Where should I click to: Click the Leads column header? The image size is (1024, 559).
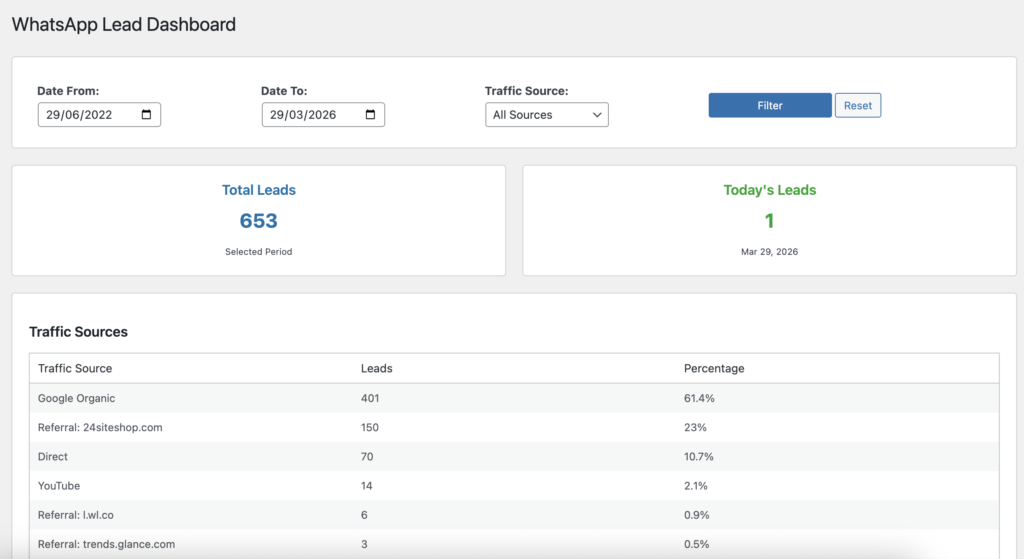coord(376,368)
